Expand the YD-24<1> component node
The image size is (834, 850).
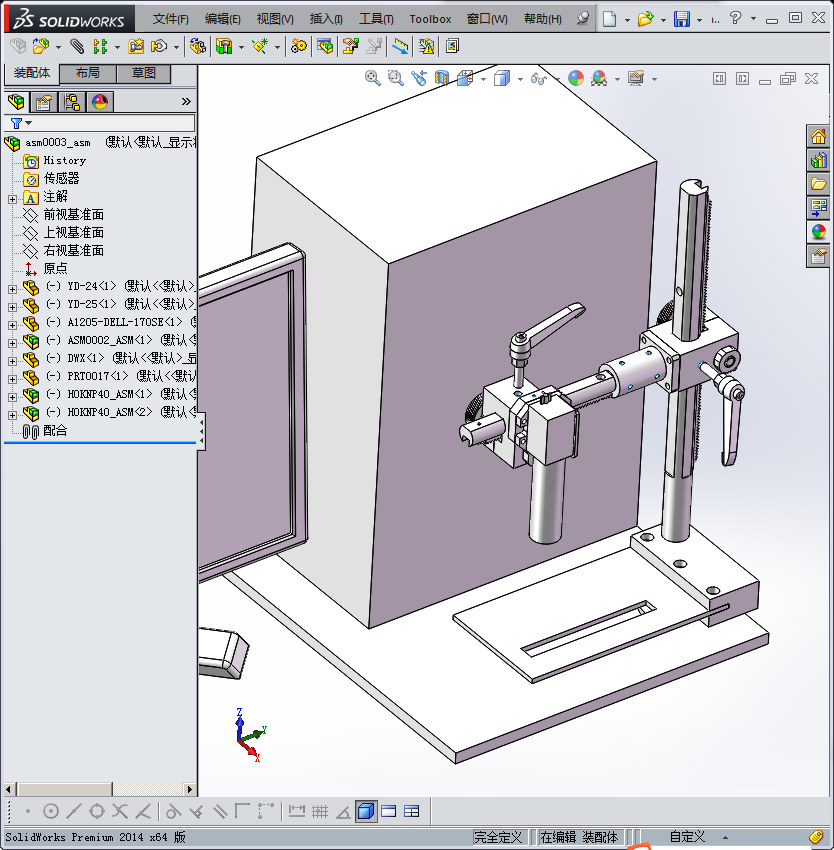point(12,287)
